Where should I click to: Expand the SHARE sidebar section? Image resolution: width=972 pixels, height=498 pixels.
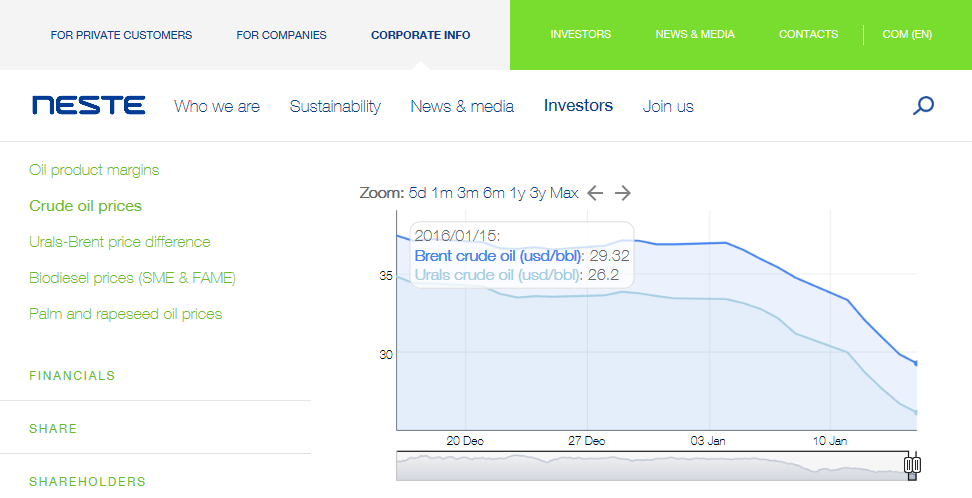(53, 429)
